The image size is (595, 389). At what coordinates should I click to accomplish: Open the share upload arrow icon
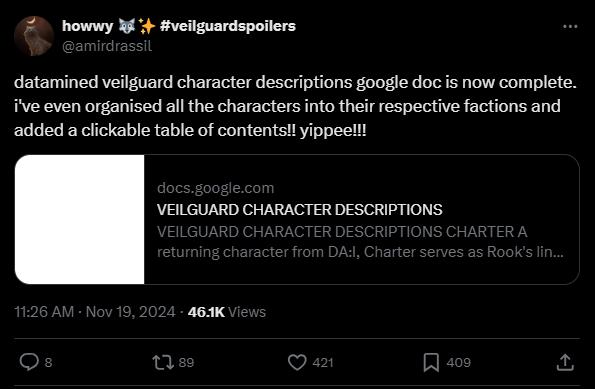pos(565,362)
